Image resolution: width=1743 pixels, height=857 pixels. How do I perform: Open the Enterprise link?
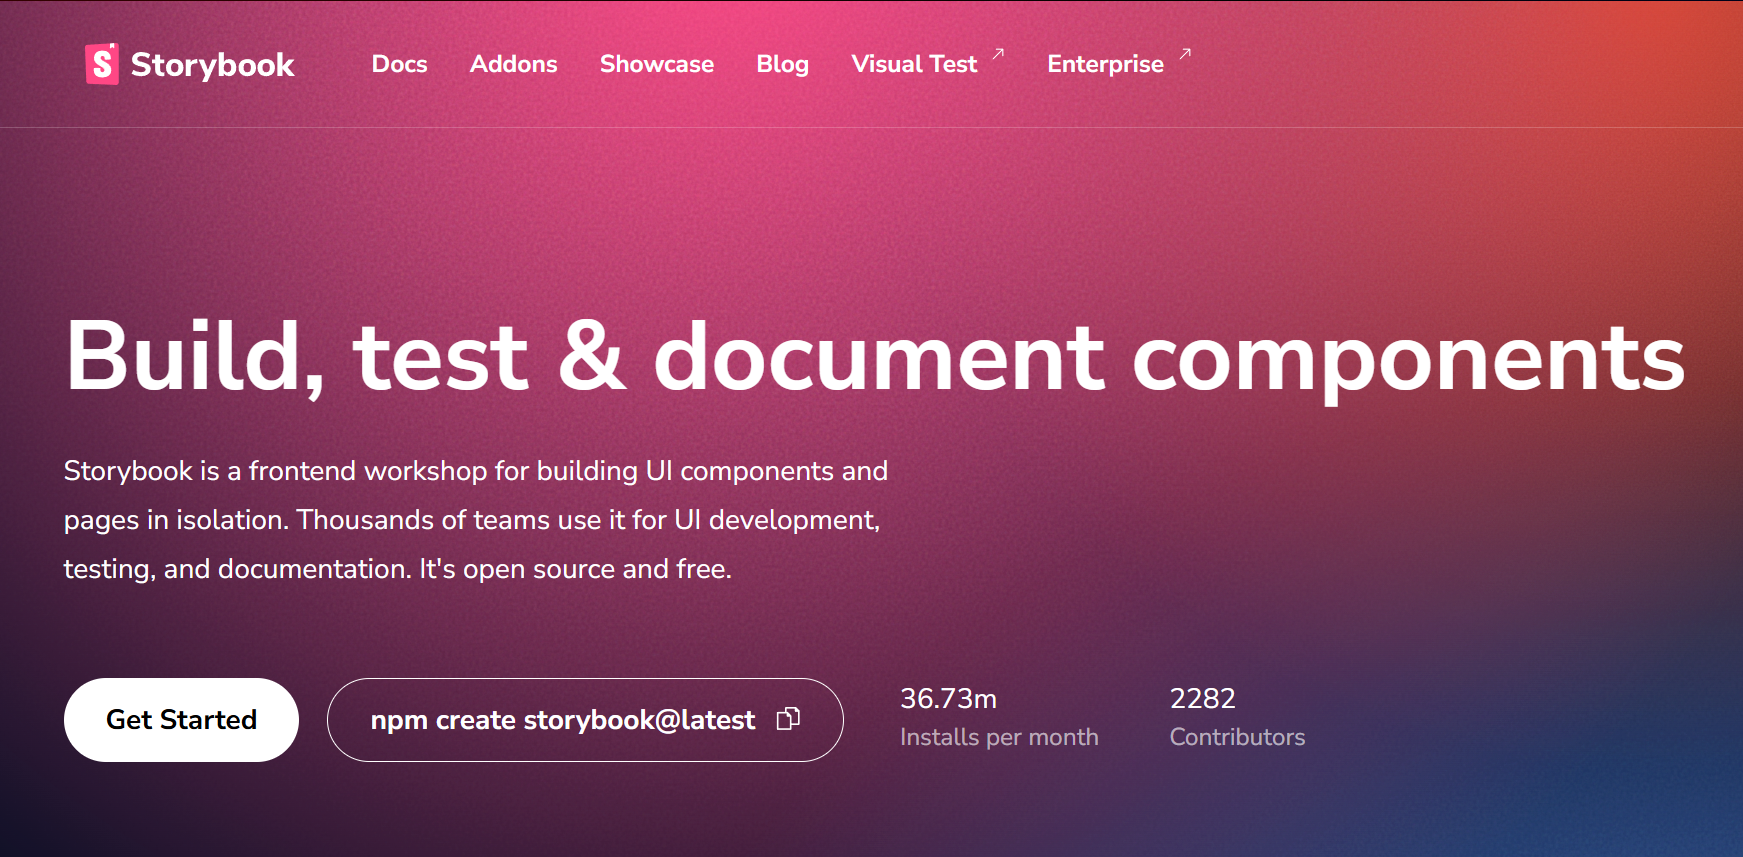click(1105, 64)
